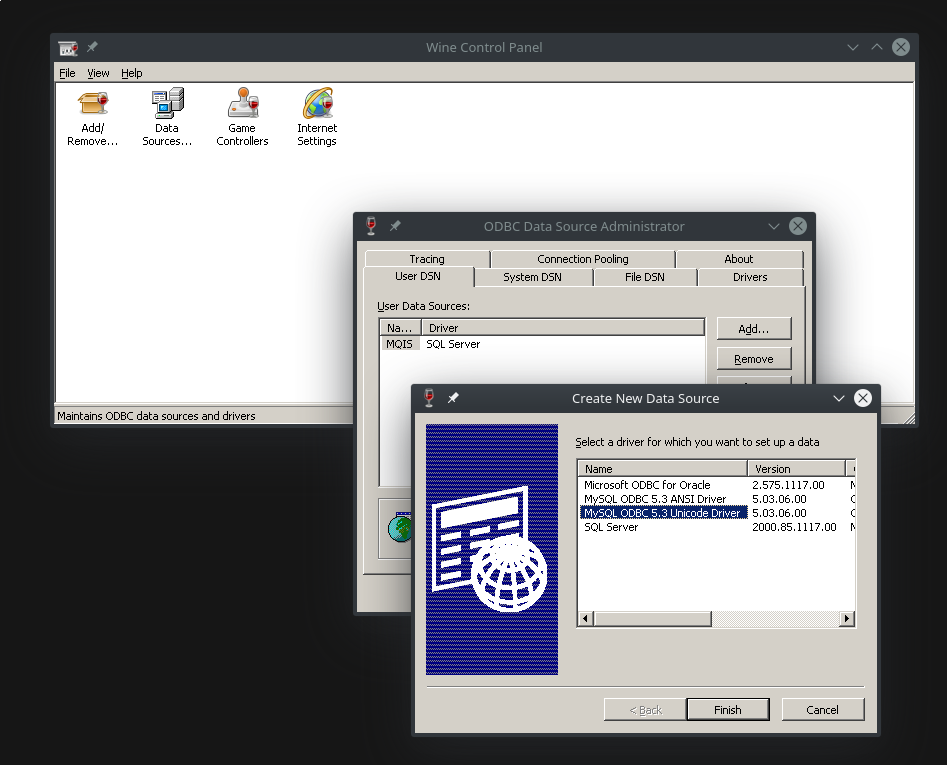Image resolution: width=947 pixels, height=765 pixels.
Task: Click the data source wizard globe image
Action: 492,549
